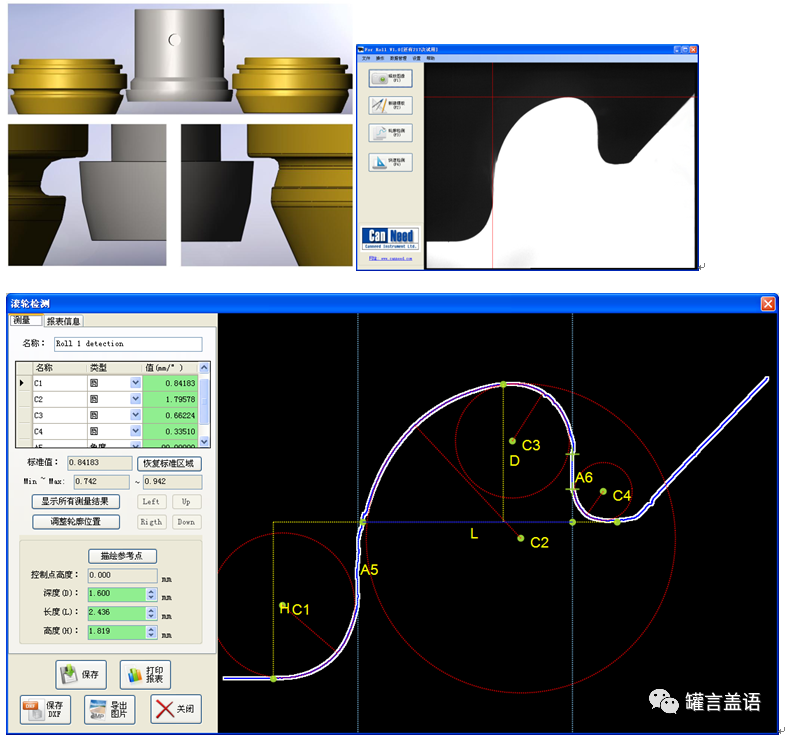Viewport: 787px width, 737px height.
Task: Click the 高度(H) spinner arrows
Action: click(152, 632)
